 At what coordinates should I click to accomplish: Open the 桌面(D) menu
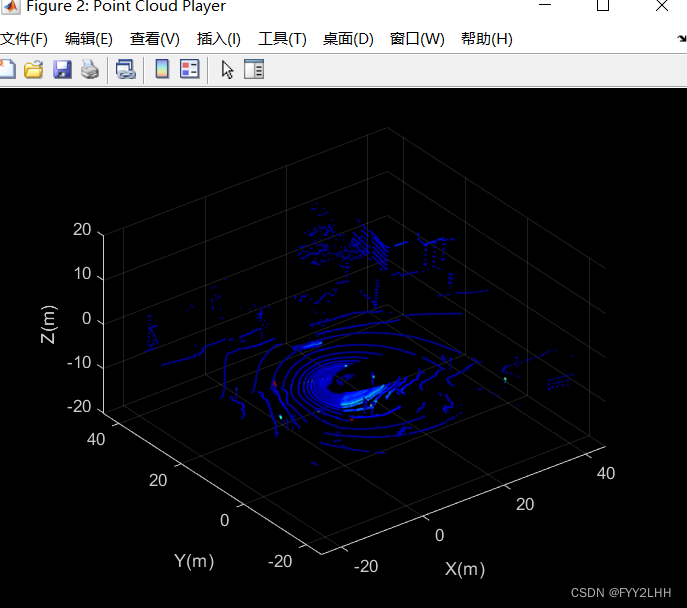[x=348, y=39]
